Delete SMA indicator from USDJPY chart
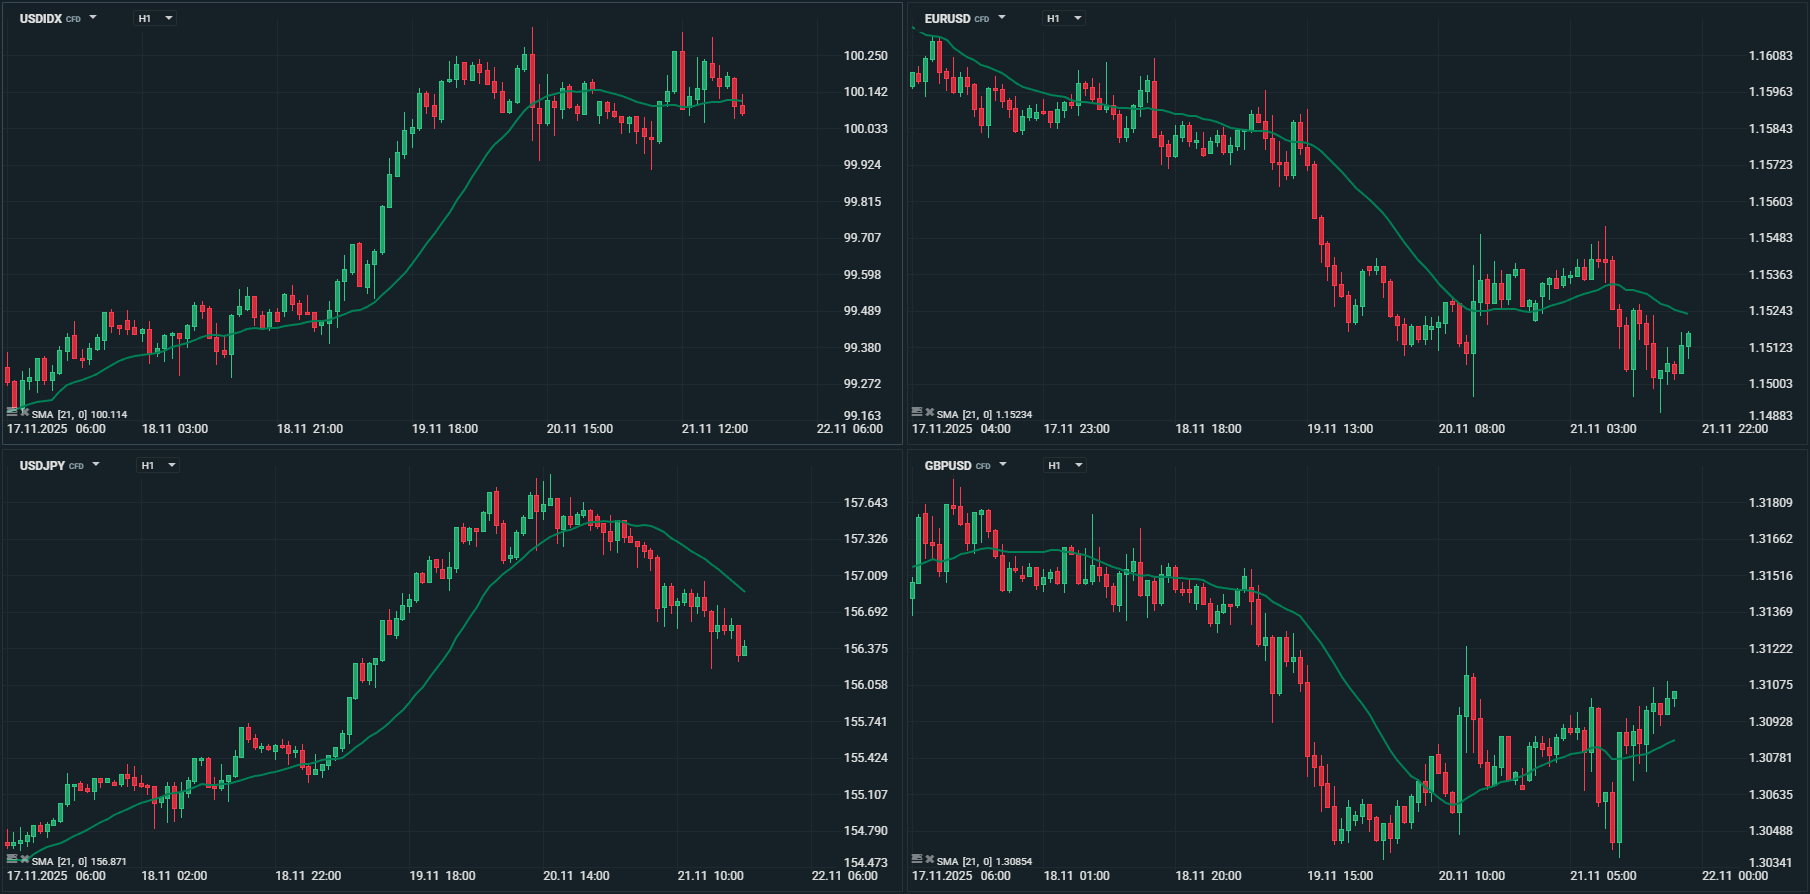Image resolution: width=1810 pixels, height=894 pixels. pyautogui.click(x=24, y=859)
